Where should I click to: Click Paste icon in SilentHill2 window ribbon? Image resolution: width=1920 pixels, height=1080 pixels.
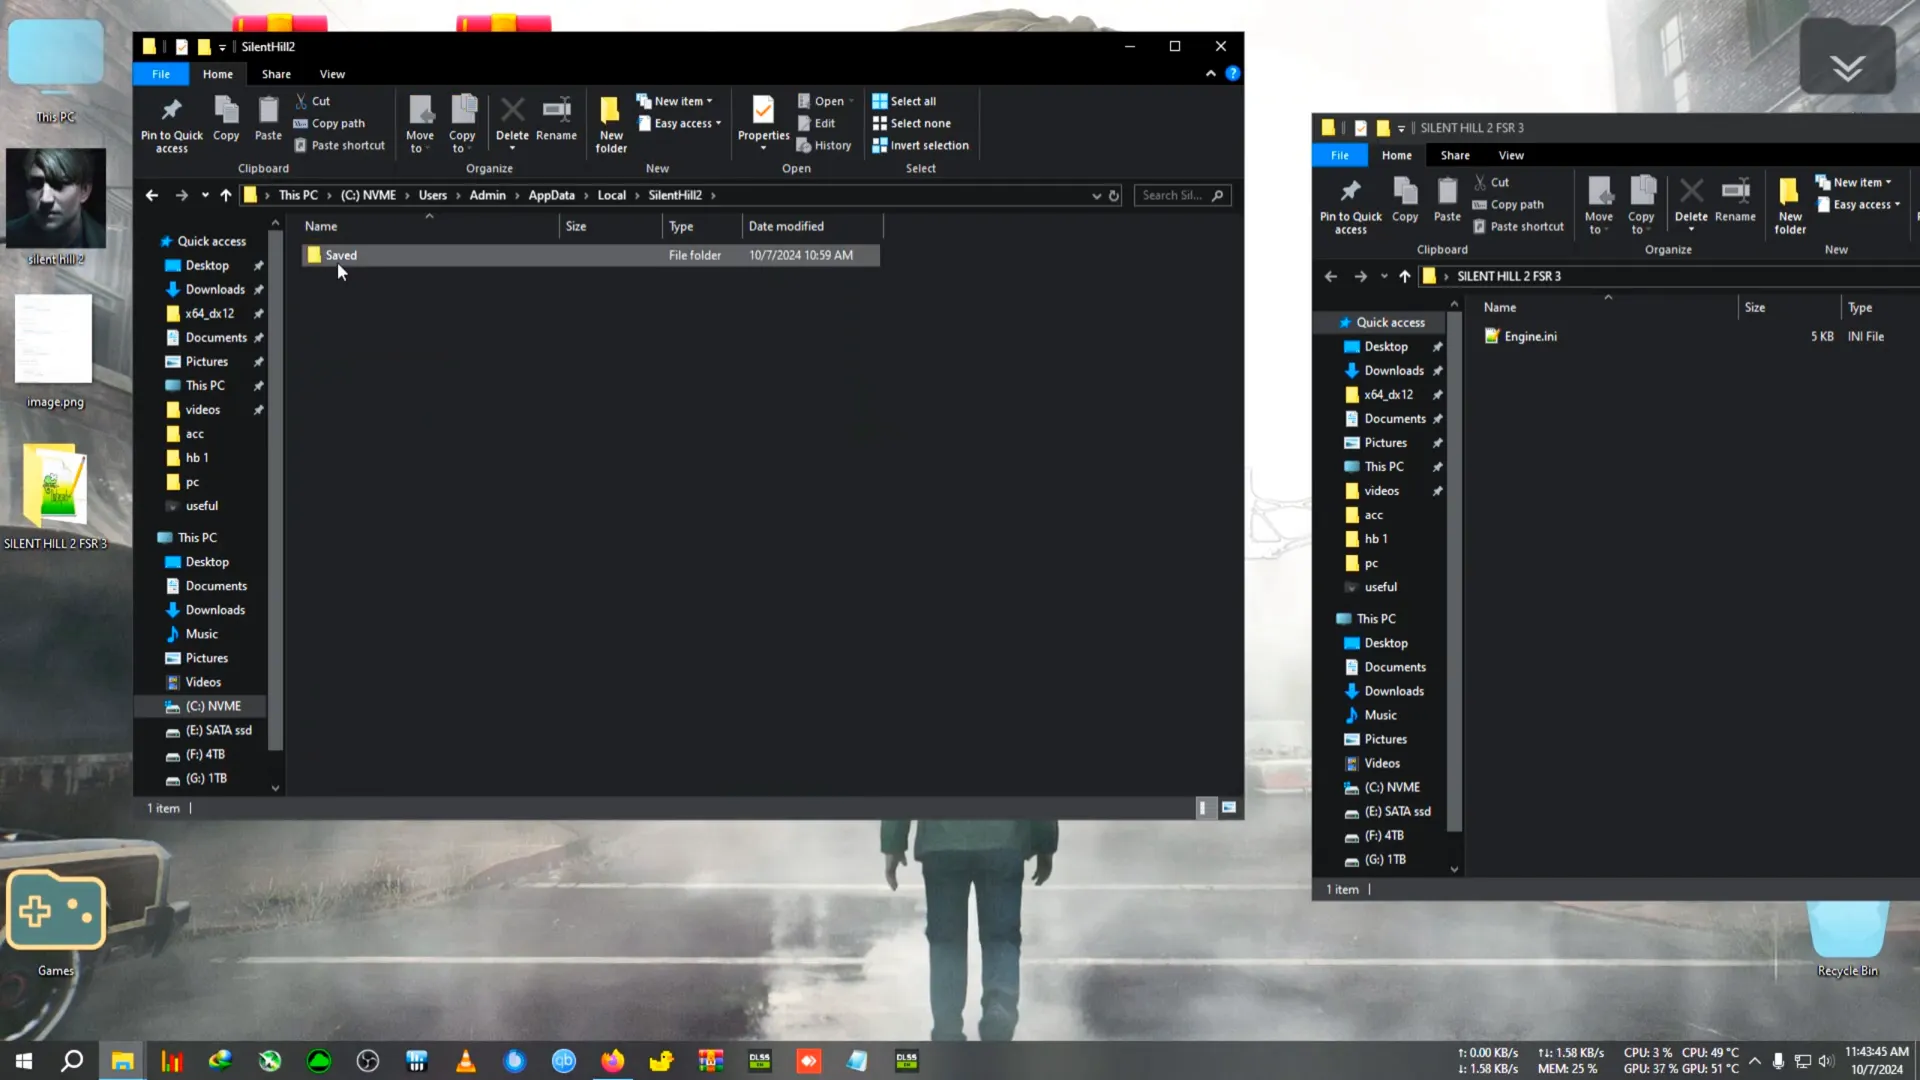[x=268, y=119]
